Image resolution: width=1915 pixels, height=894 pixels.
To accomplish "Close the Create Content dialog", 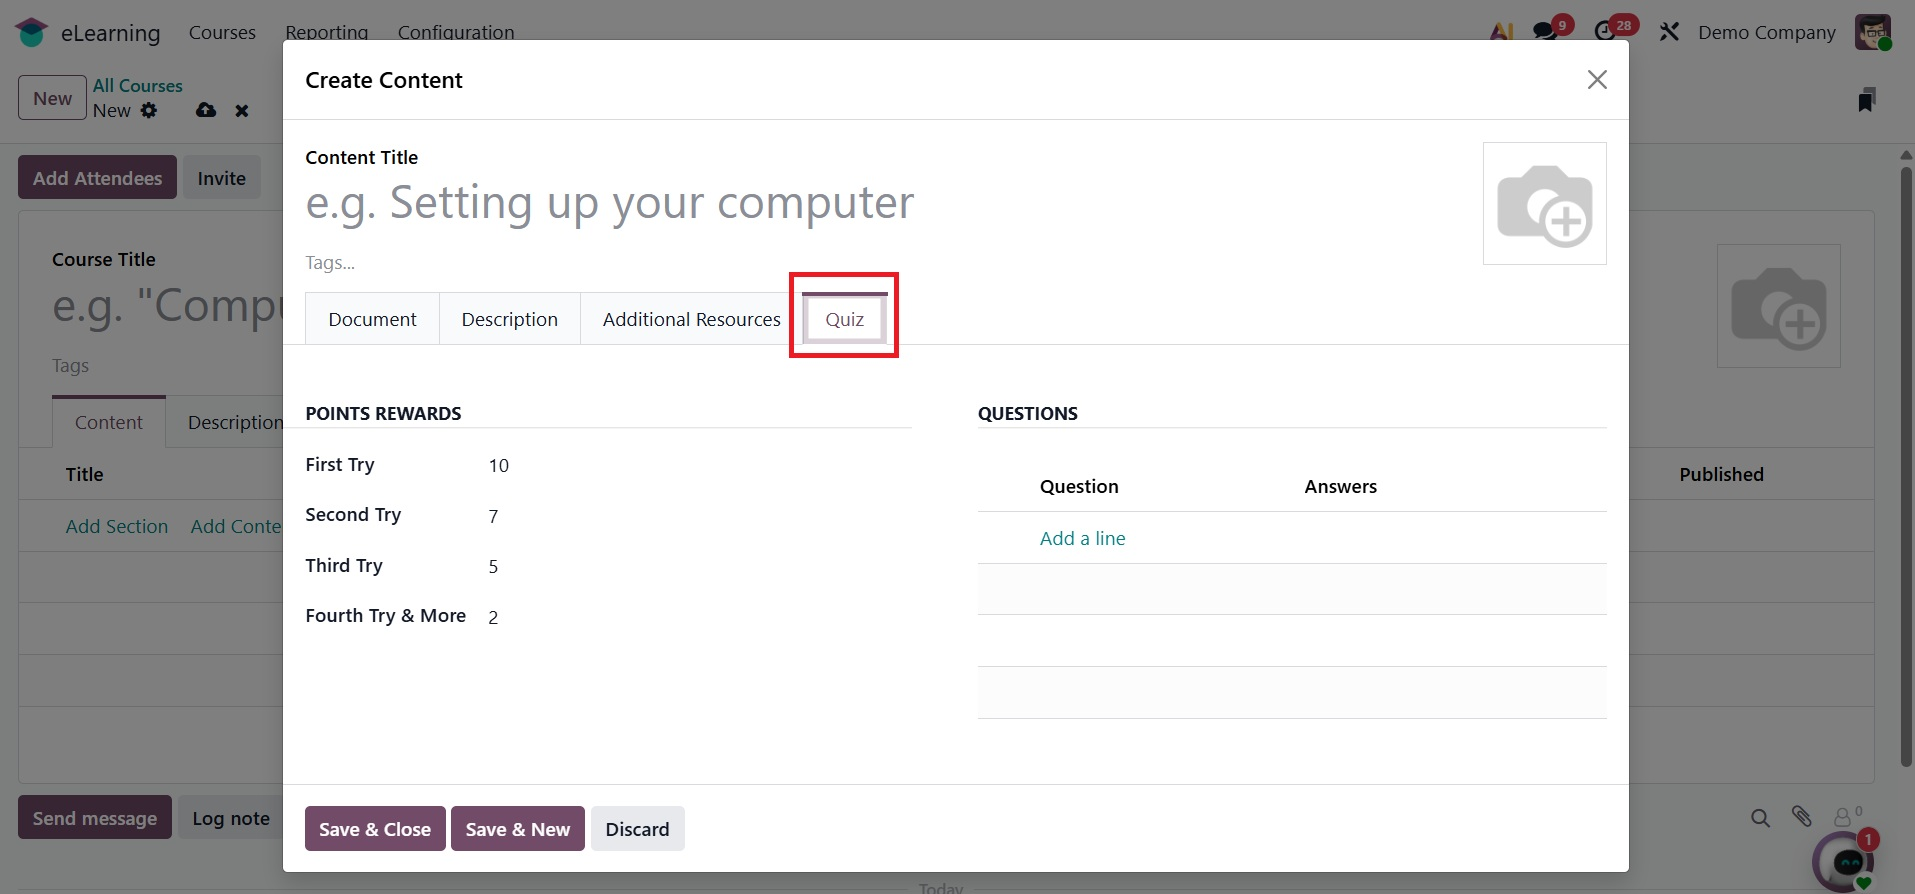I will coord(1597,80).
